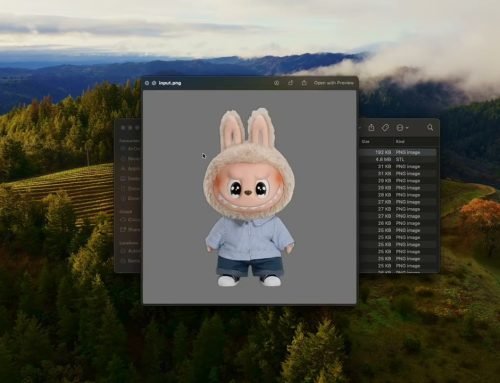The width and height of the screenshot is (500, 383).
Task: Click the Open with Preview button
Action: [333, 83]
